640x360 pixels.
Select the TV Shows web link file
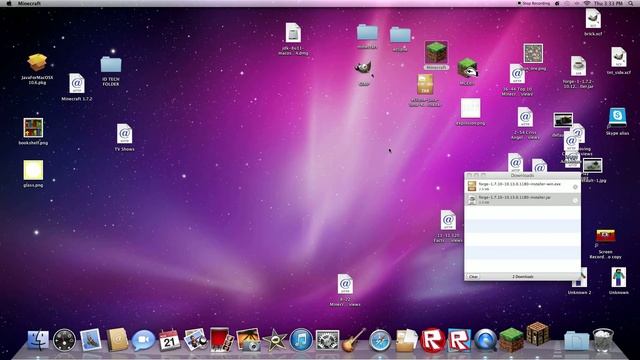point(124,134)
